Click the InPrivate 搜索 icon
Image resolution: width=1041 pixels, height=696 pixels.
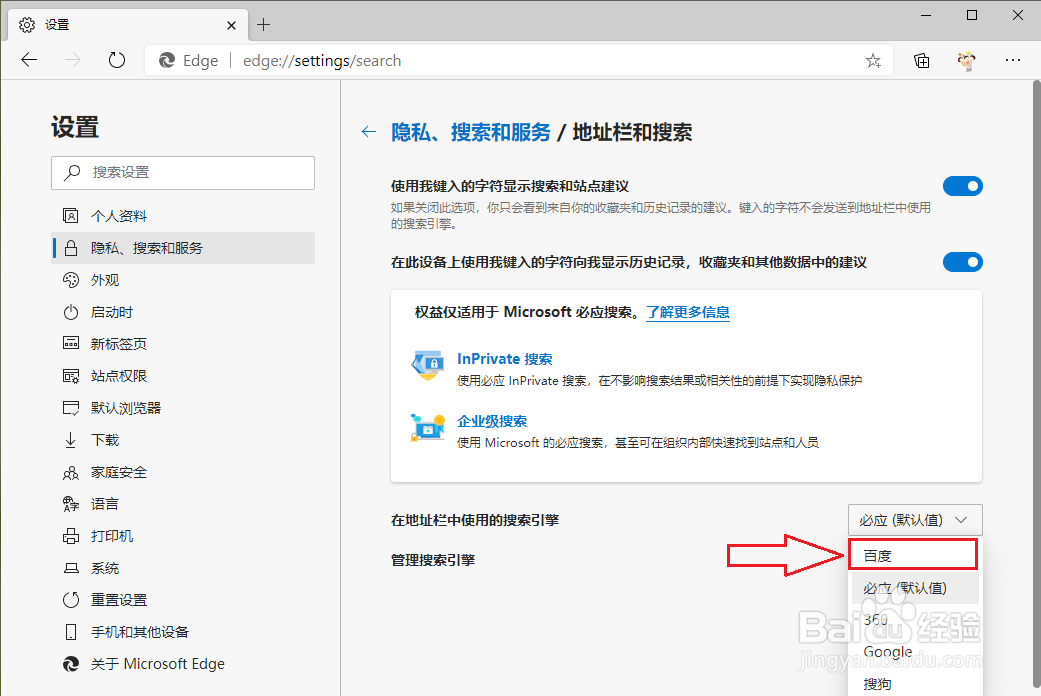pyautogui.click(x=428, y=365)
